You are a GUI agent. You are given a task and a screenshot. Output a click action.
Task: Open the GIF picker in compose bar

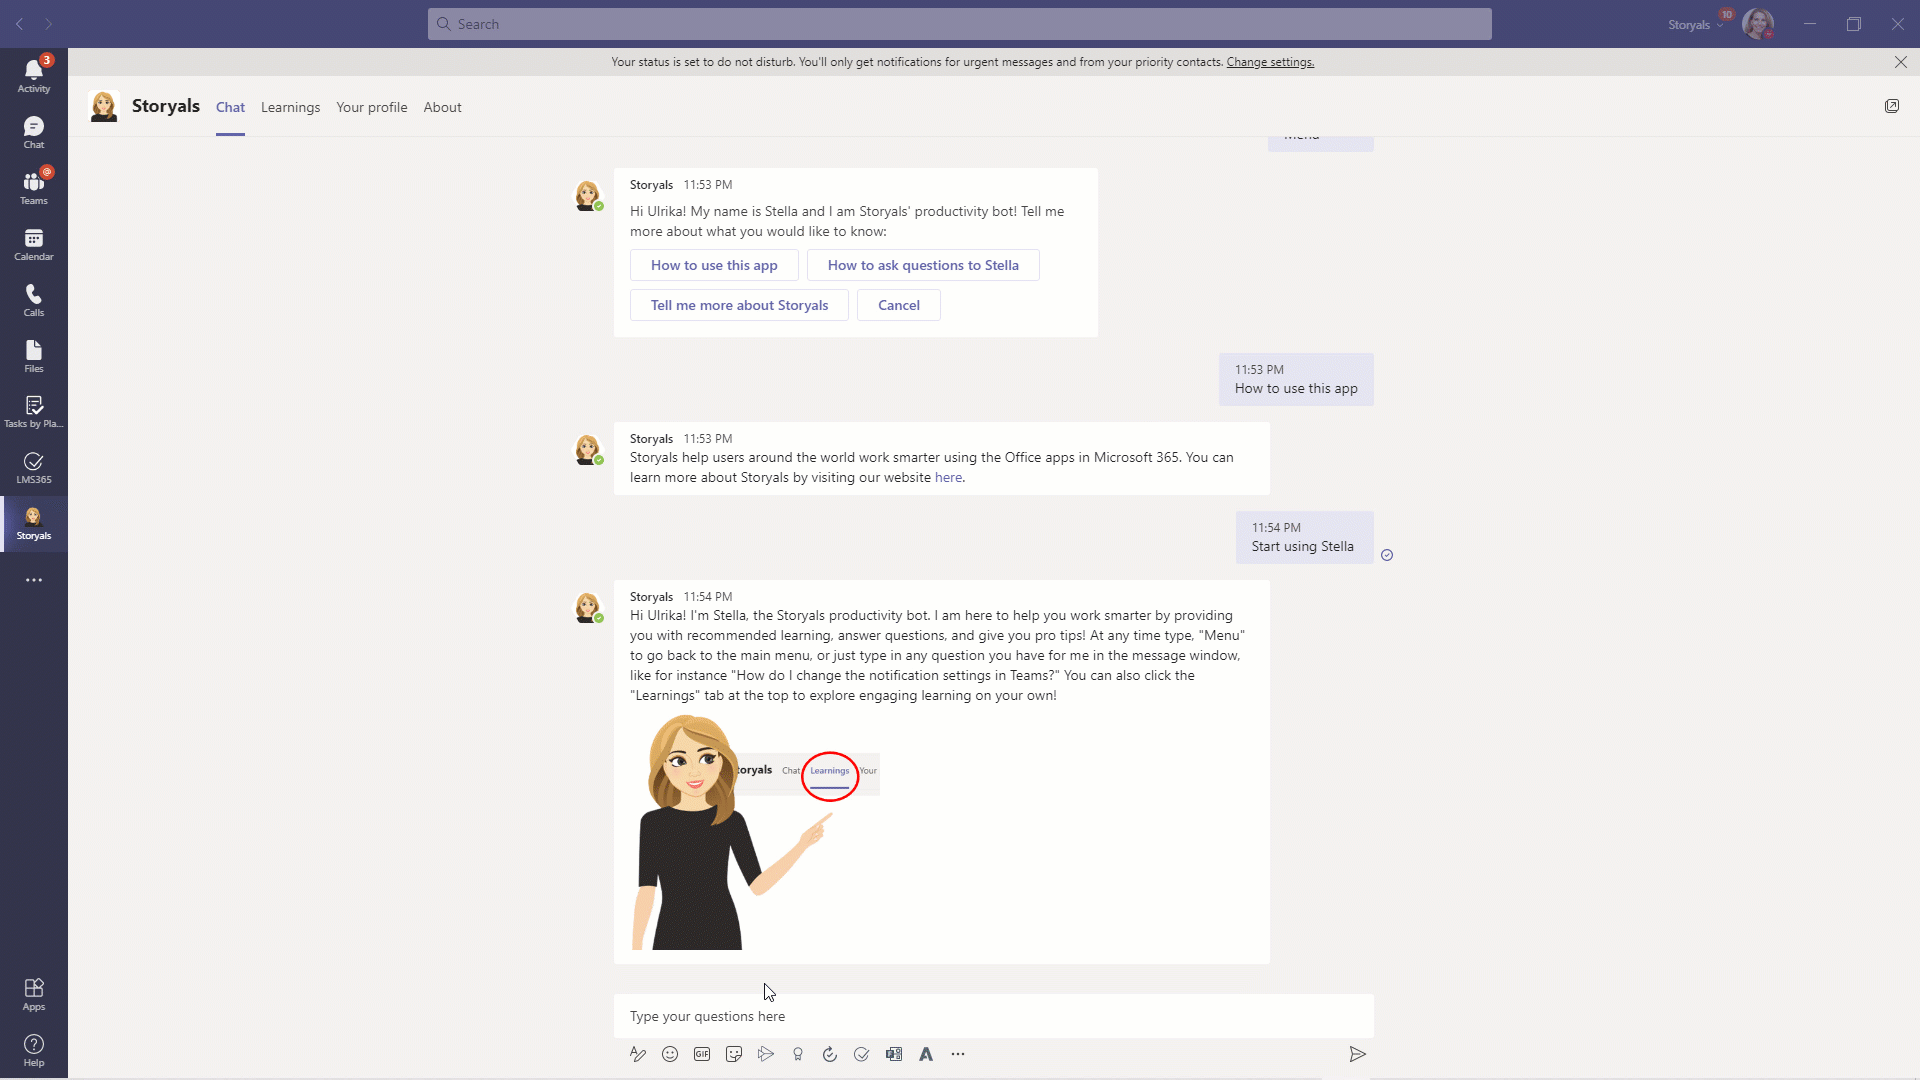pyautogui.click(x=702, y=1054)
